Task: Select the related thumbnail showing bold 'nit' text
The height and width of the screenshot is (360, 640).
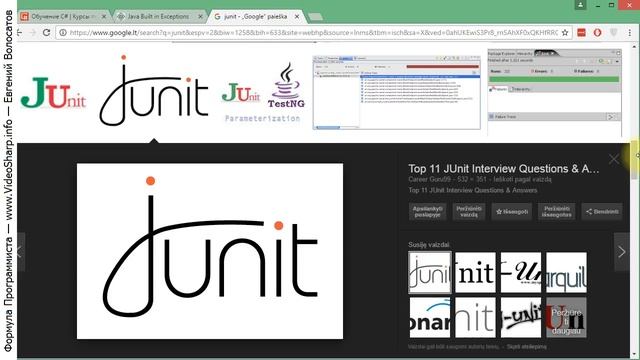Action: [x=475, y=272]
